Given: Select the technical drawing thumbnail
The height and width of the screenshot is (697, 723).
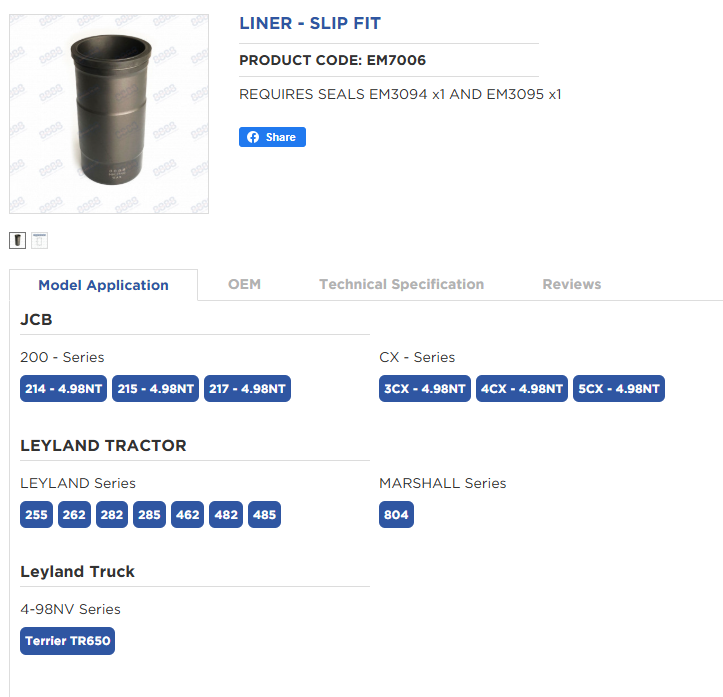Looking at the screenshot, I should point(39,240).
